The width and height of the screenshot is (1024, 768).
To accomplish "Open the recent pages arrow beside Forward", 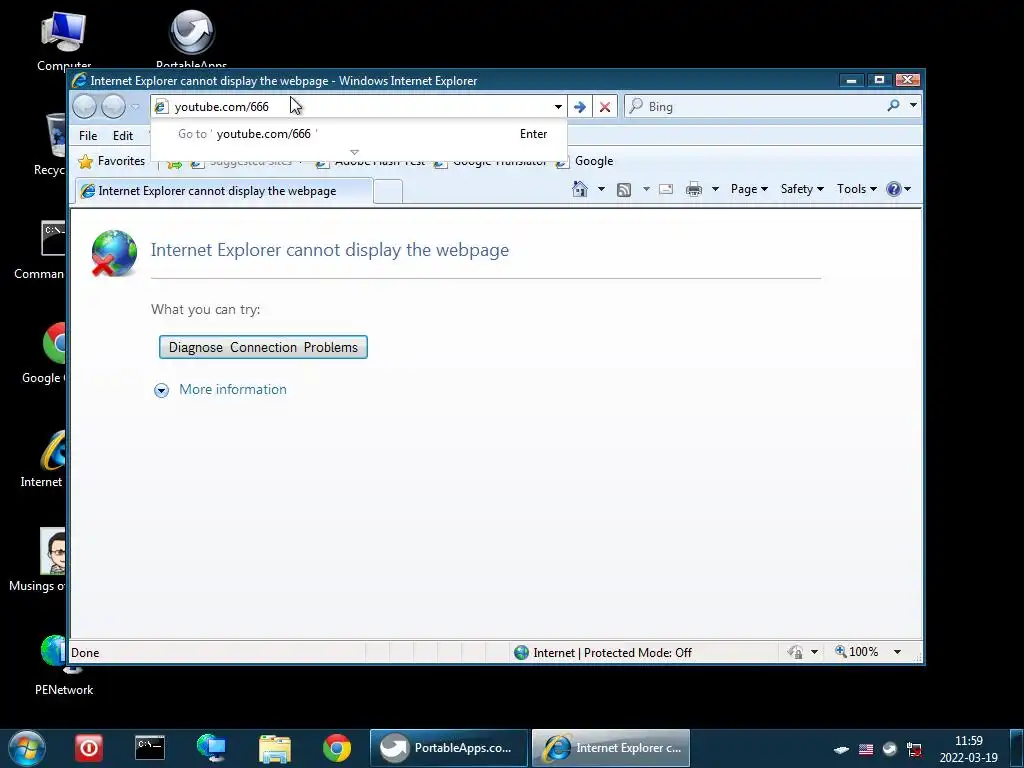I will [135, 106].
